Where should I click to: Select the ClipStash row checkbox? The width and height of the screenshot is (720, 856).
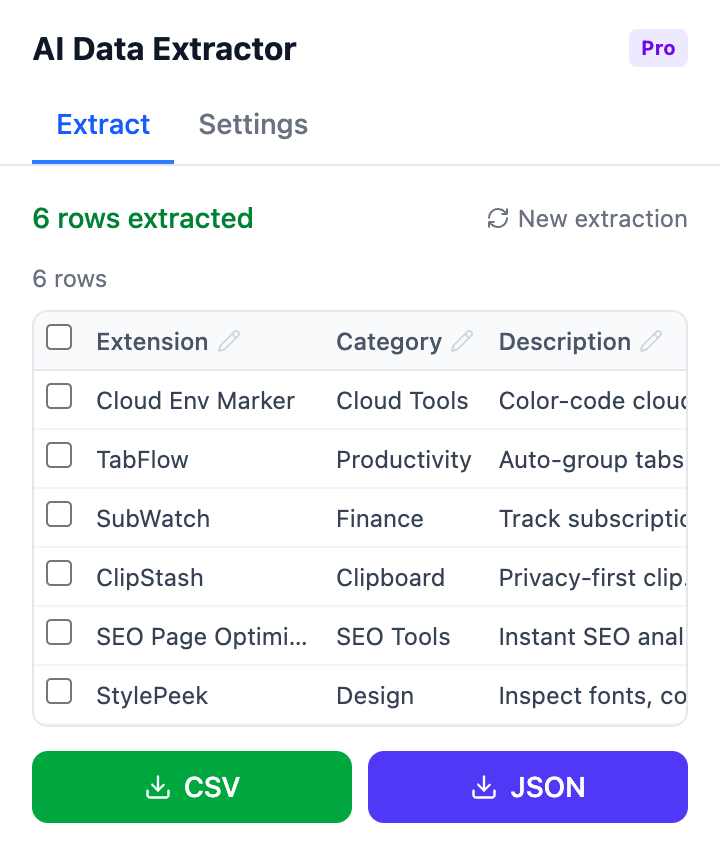tap(59, 574)
